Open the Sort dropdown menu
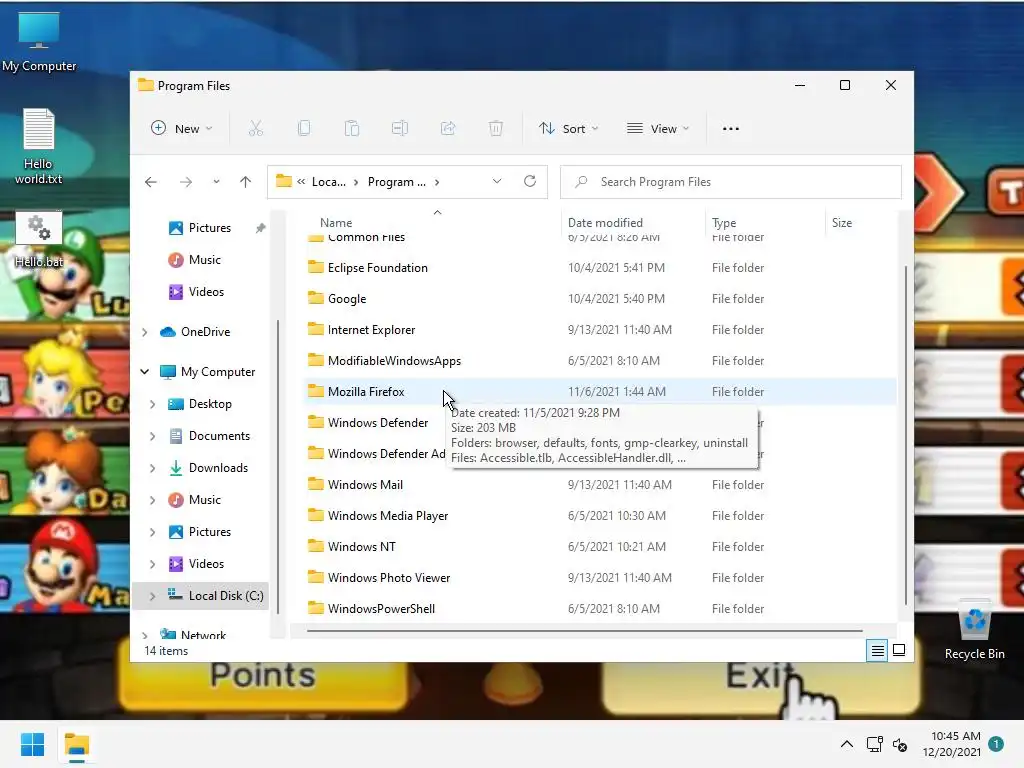This screenshot has width=1024, height=768. [x=568, y=129]
